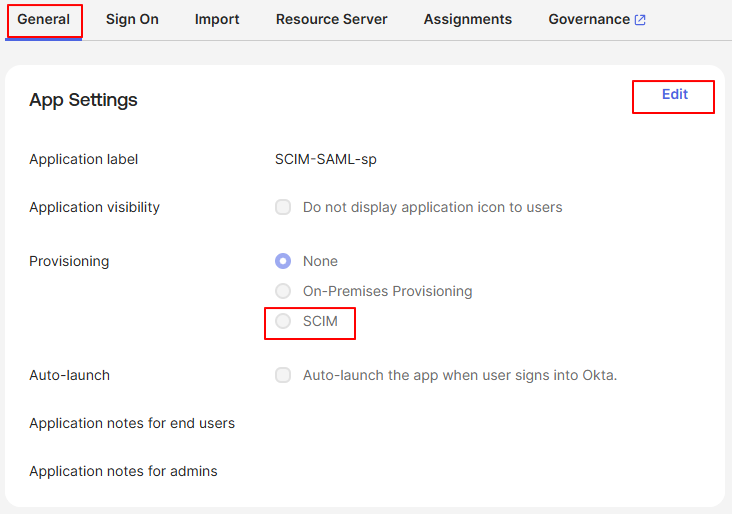
Task: Select the None provisioning option
Action: pos(283,261)
